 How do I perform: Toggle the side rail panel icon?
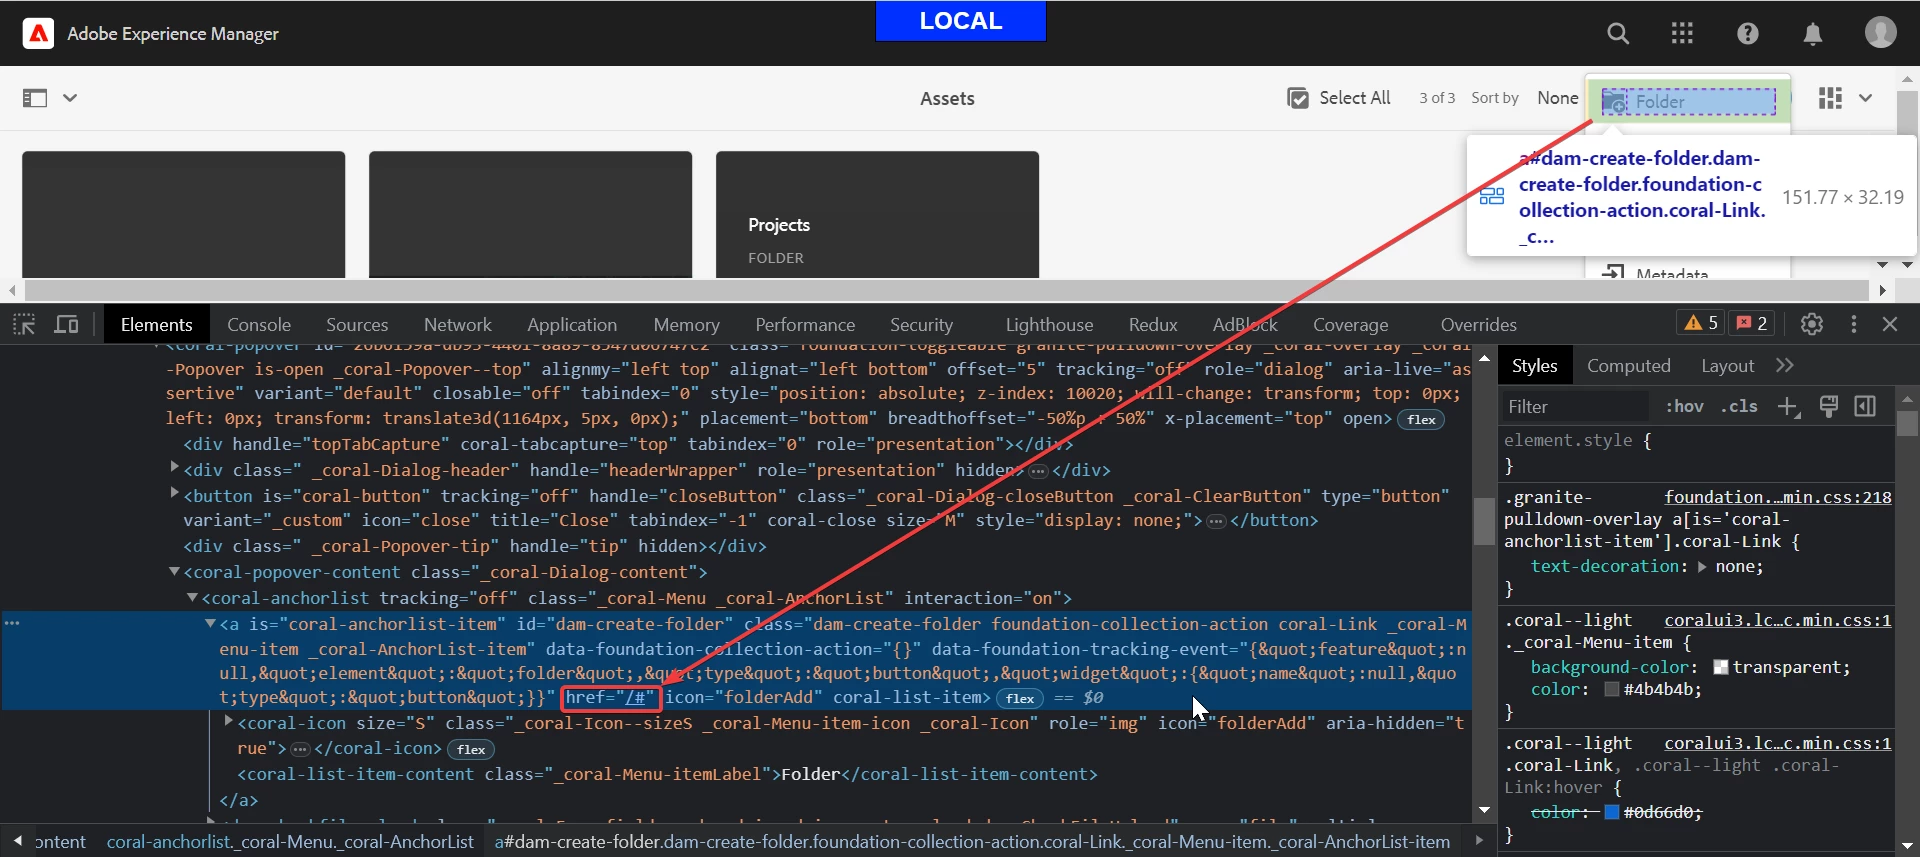pos(35,98)
